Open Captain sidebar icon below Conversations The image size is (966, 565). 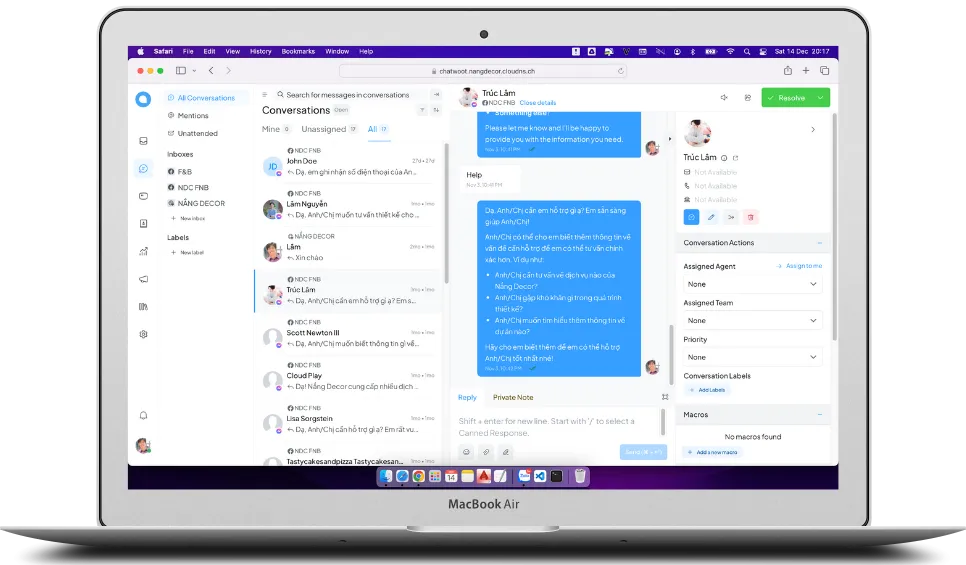144,196
